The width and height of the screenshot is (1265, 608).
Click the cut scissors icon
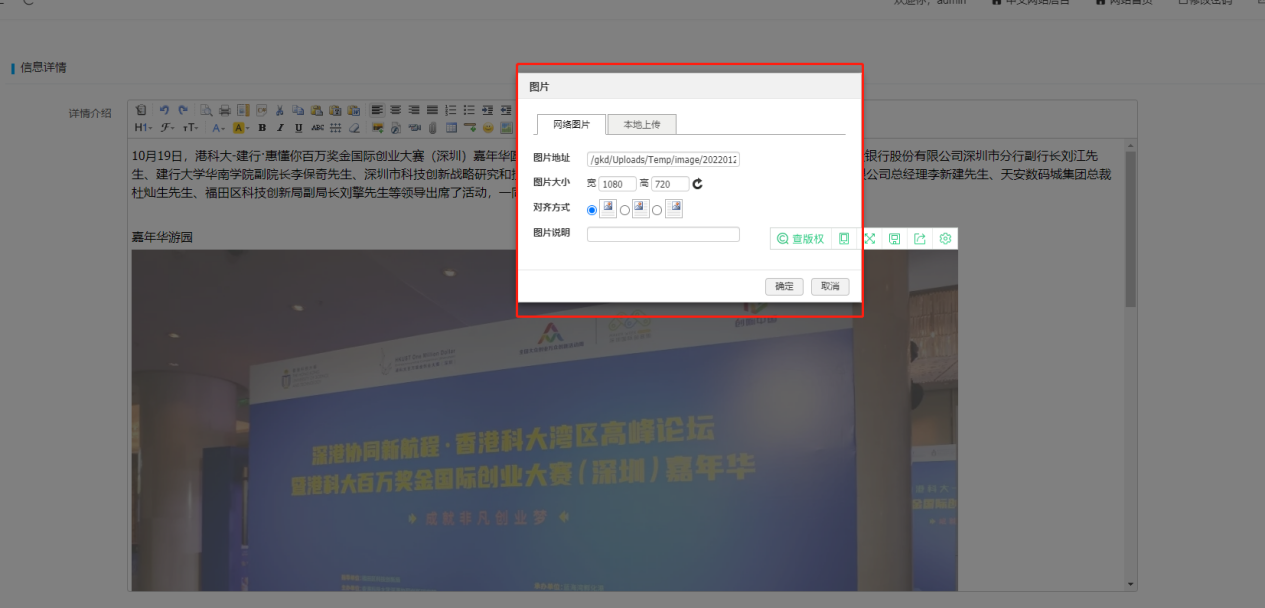[x=281, y=110]
